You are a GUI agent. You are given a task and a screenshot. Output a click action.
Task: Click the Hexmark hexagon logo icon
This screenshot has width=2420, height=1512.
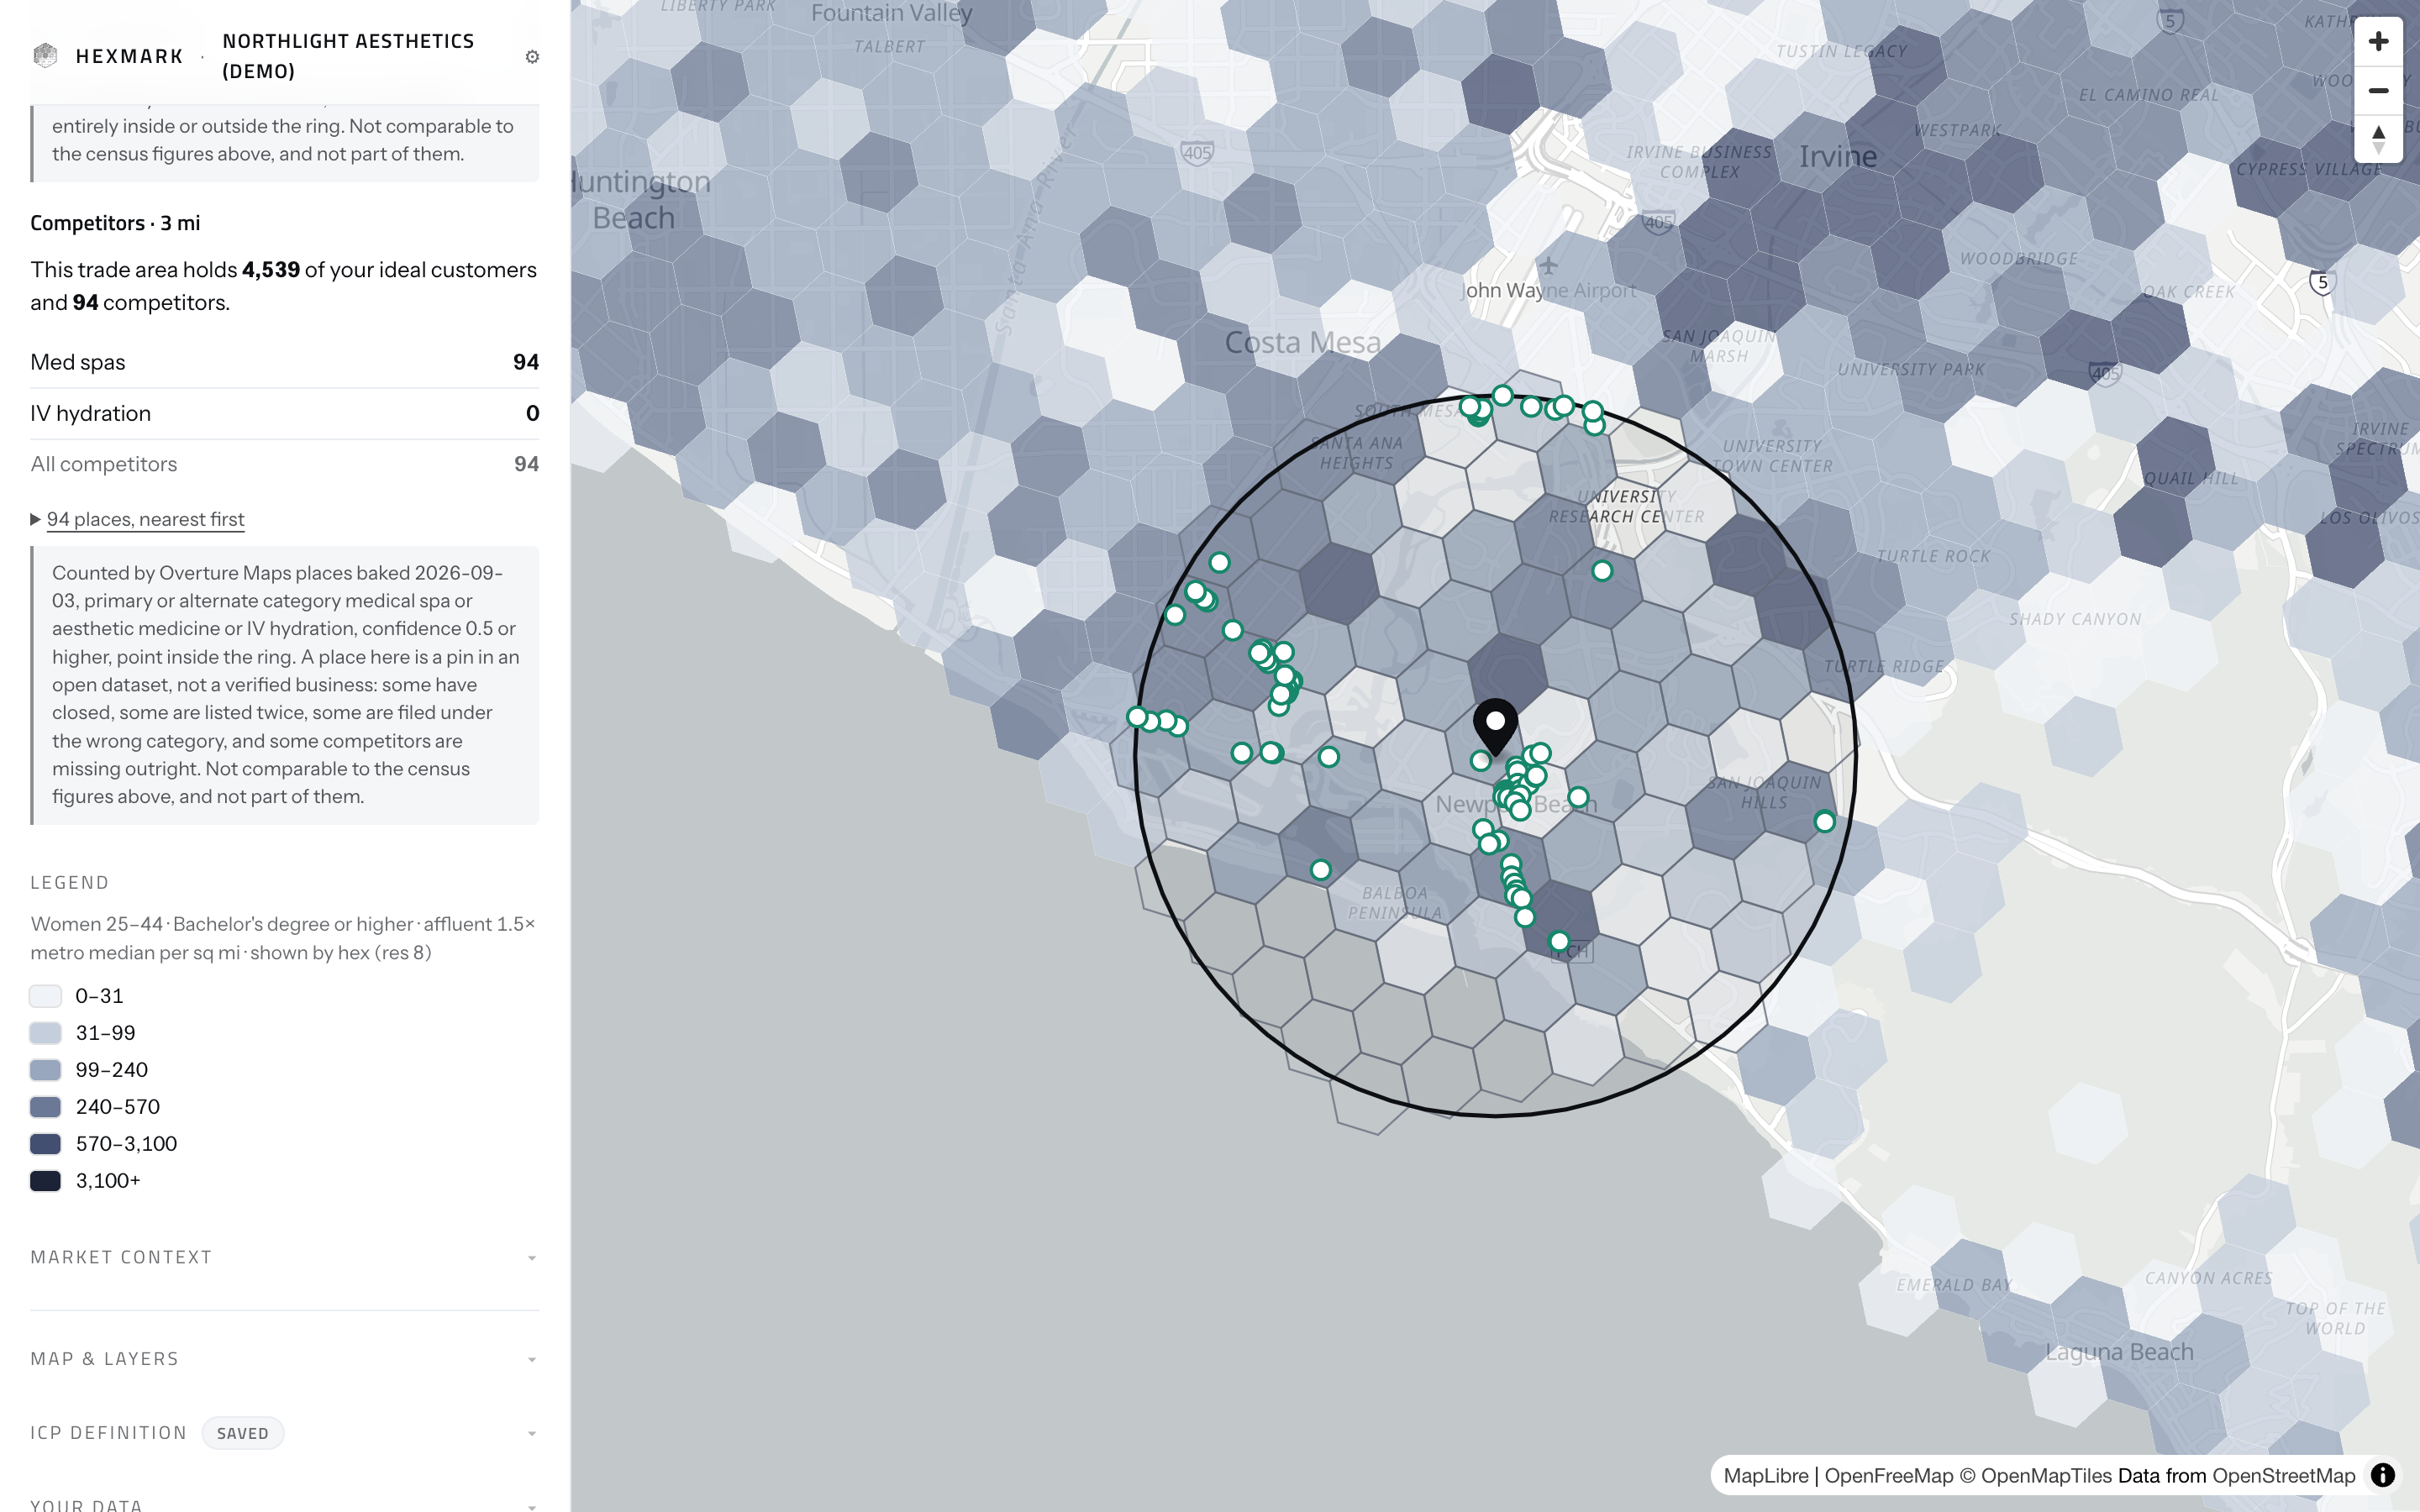tap(45, 56)
